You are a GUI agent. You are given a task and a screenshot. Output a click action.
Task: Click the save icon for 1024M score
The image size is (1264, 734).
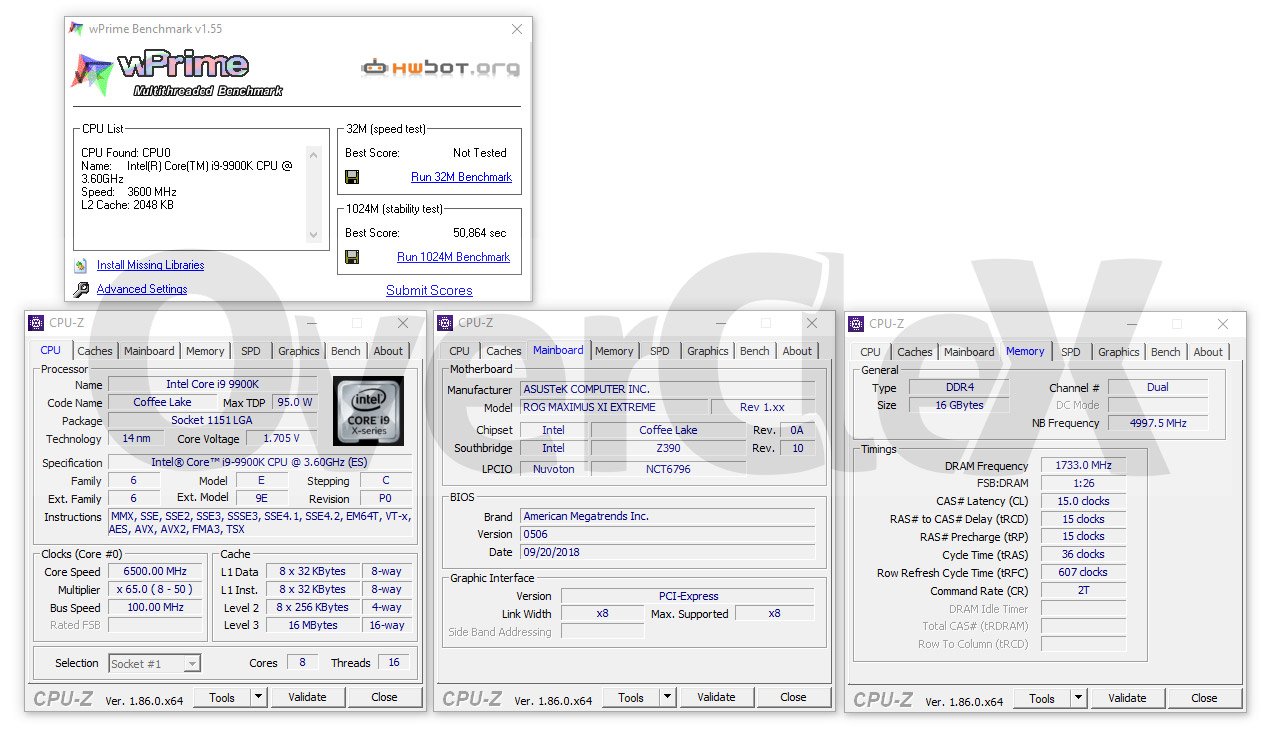click(352, 257)
